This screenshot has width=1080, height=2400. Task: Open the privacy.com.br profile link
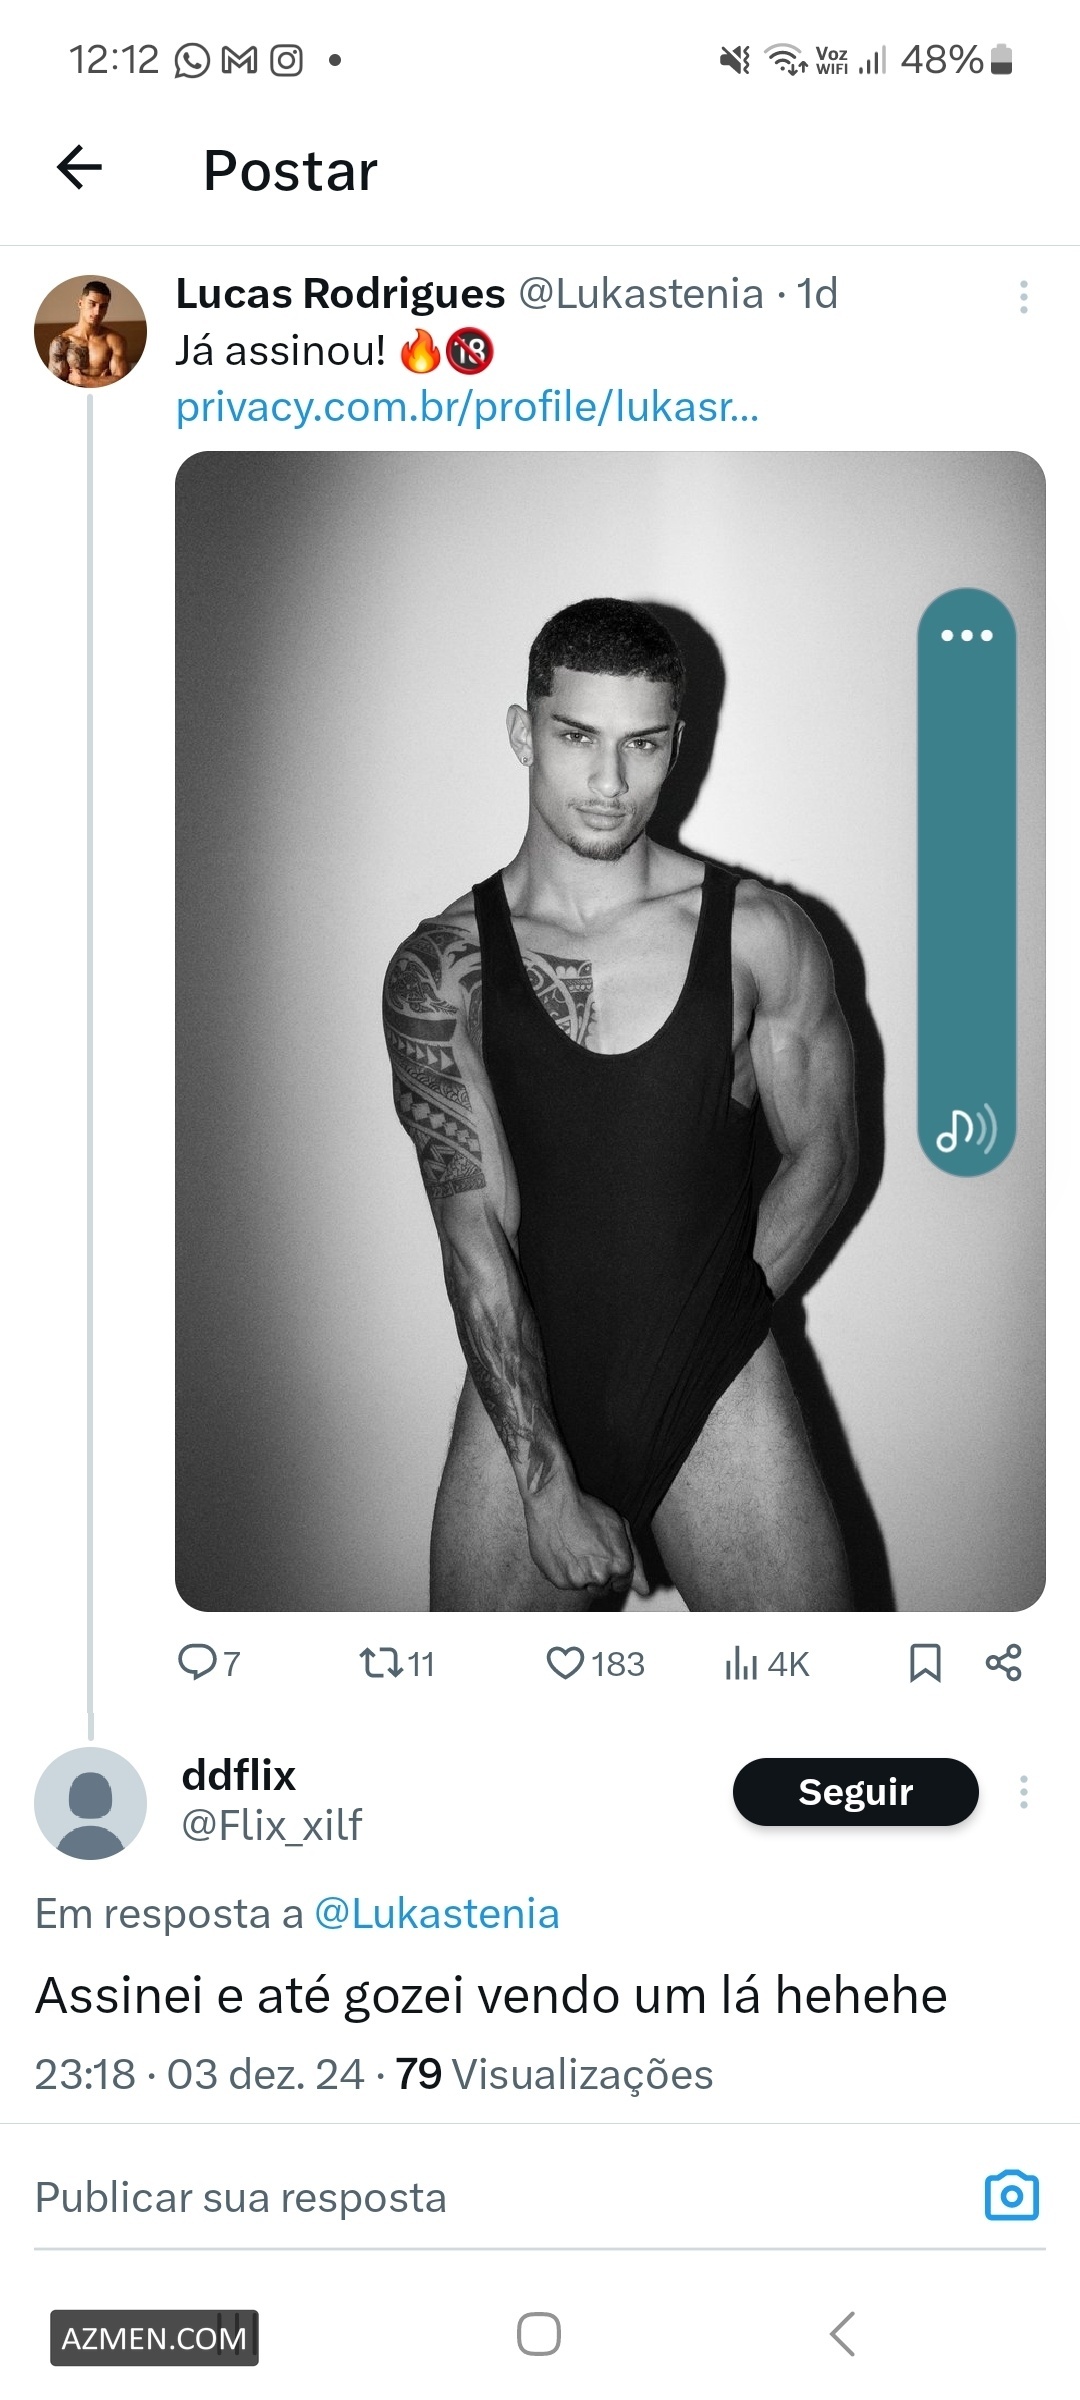[x=467, y=407]
